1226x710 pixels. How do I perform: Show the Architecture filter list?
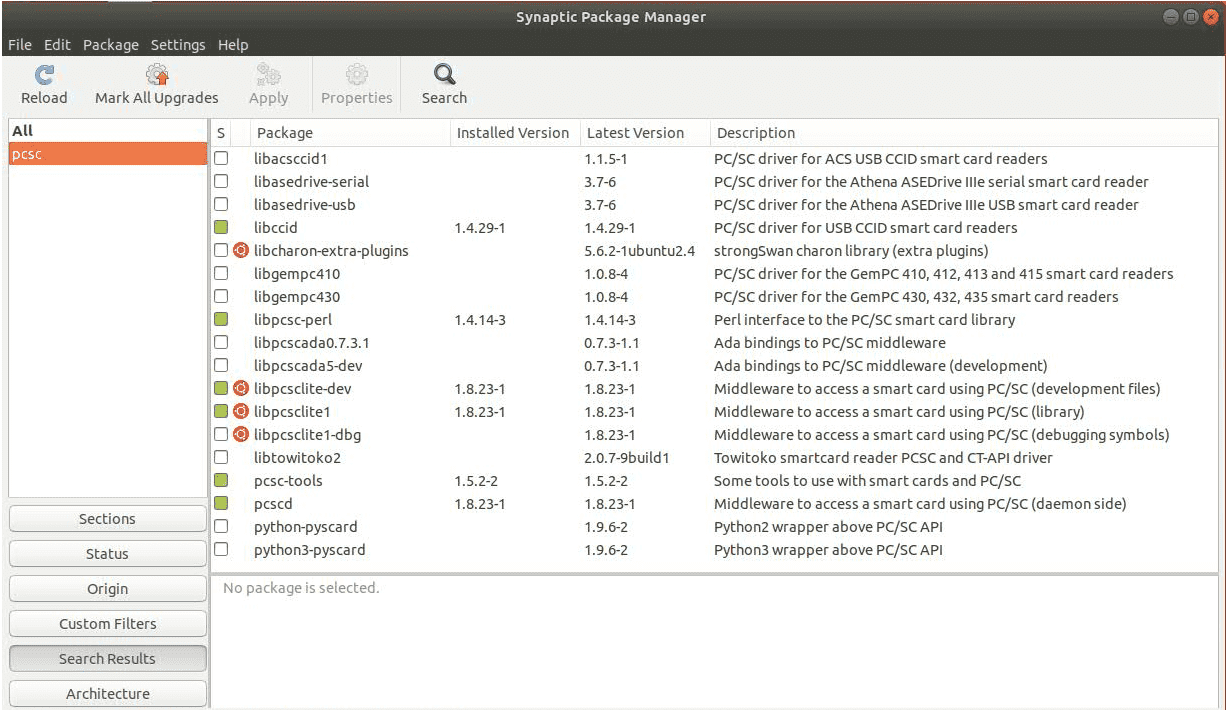107,694
